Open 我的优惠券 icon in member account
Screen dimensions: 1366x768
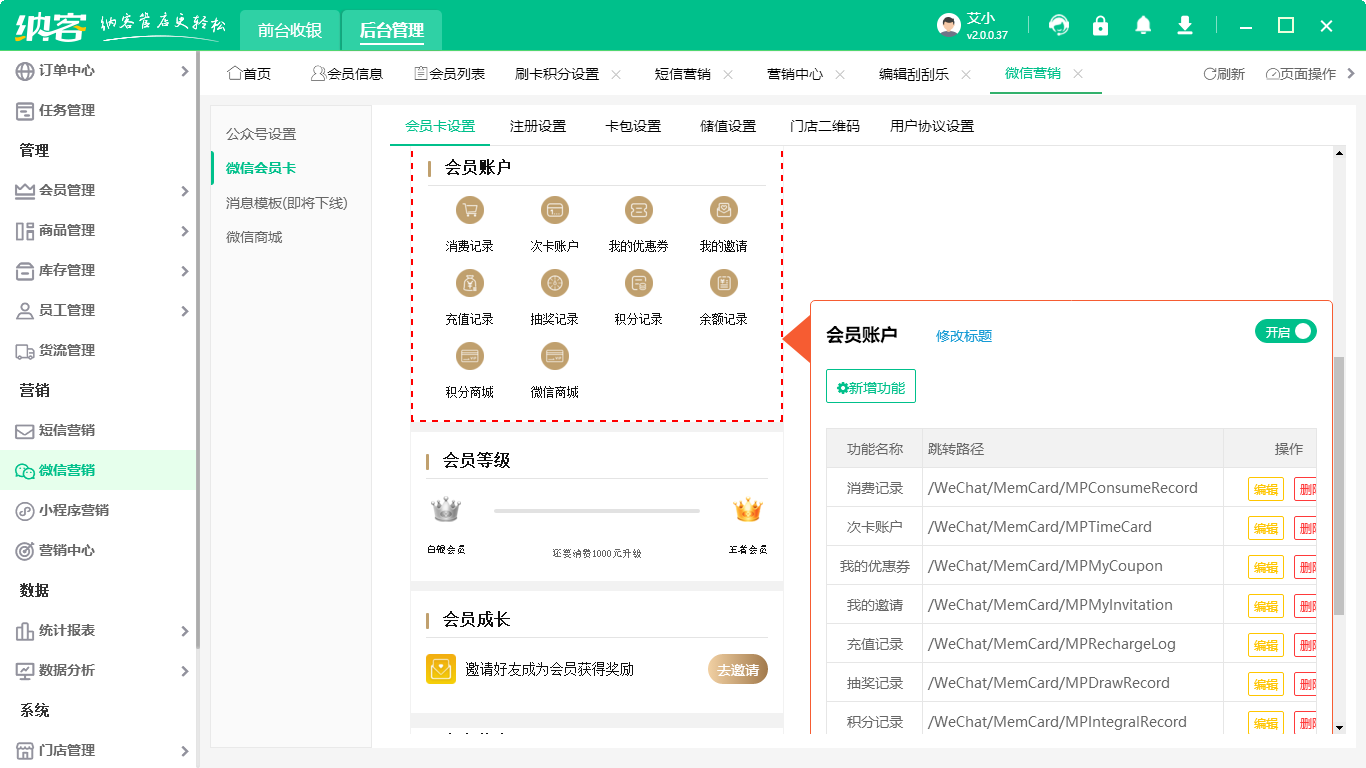(638, 210)
